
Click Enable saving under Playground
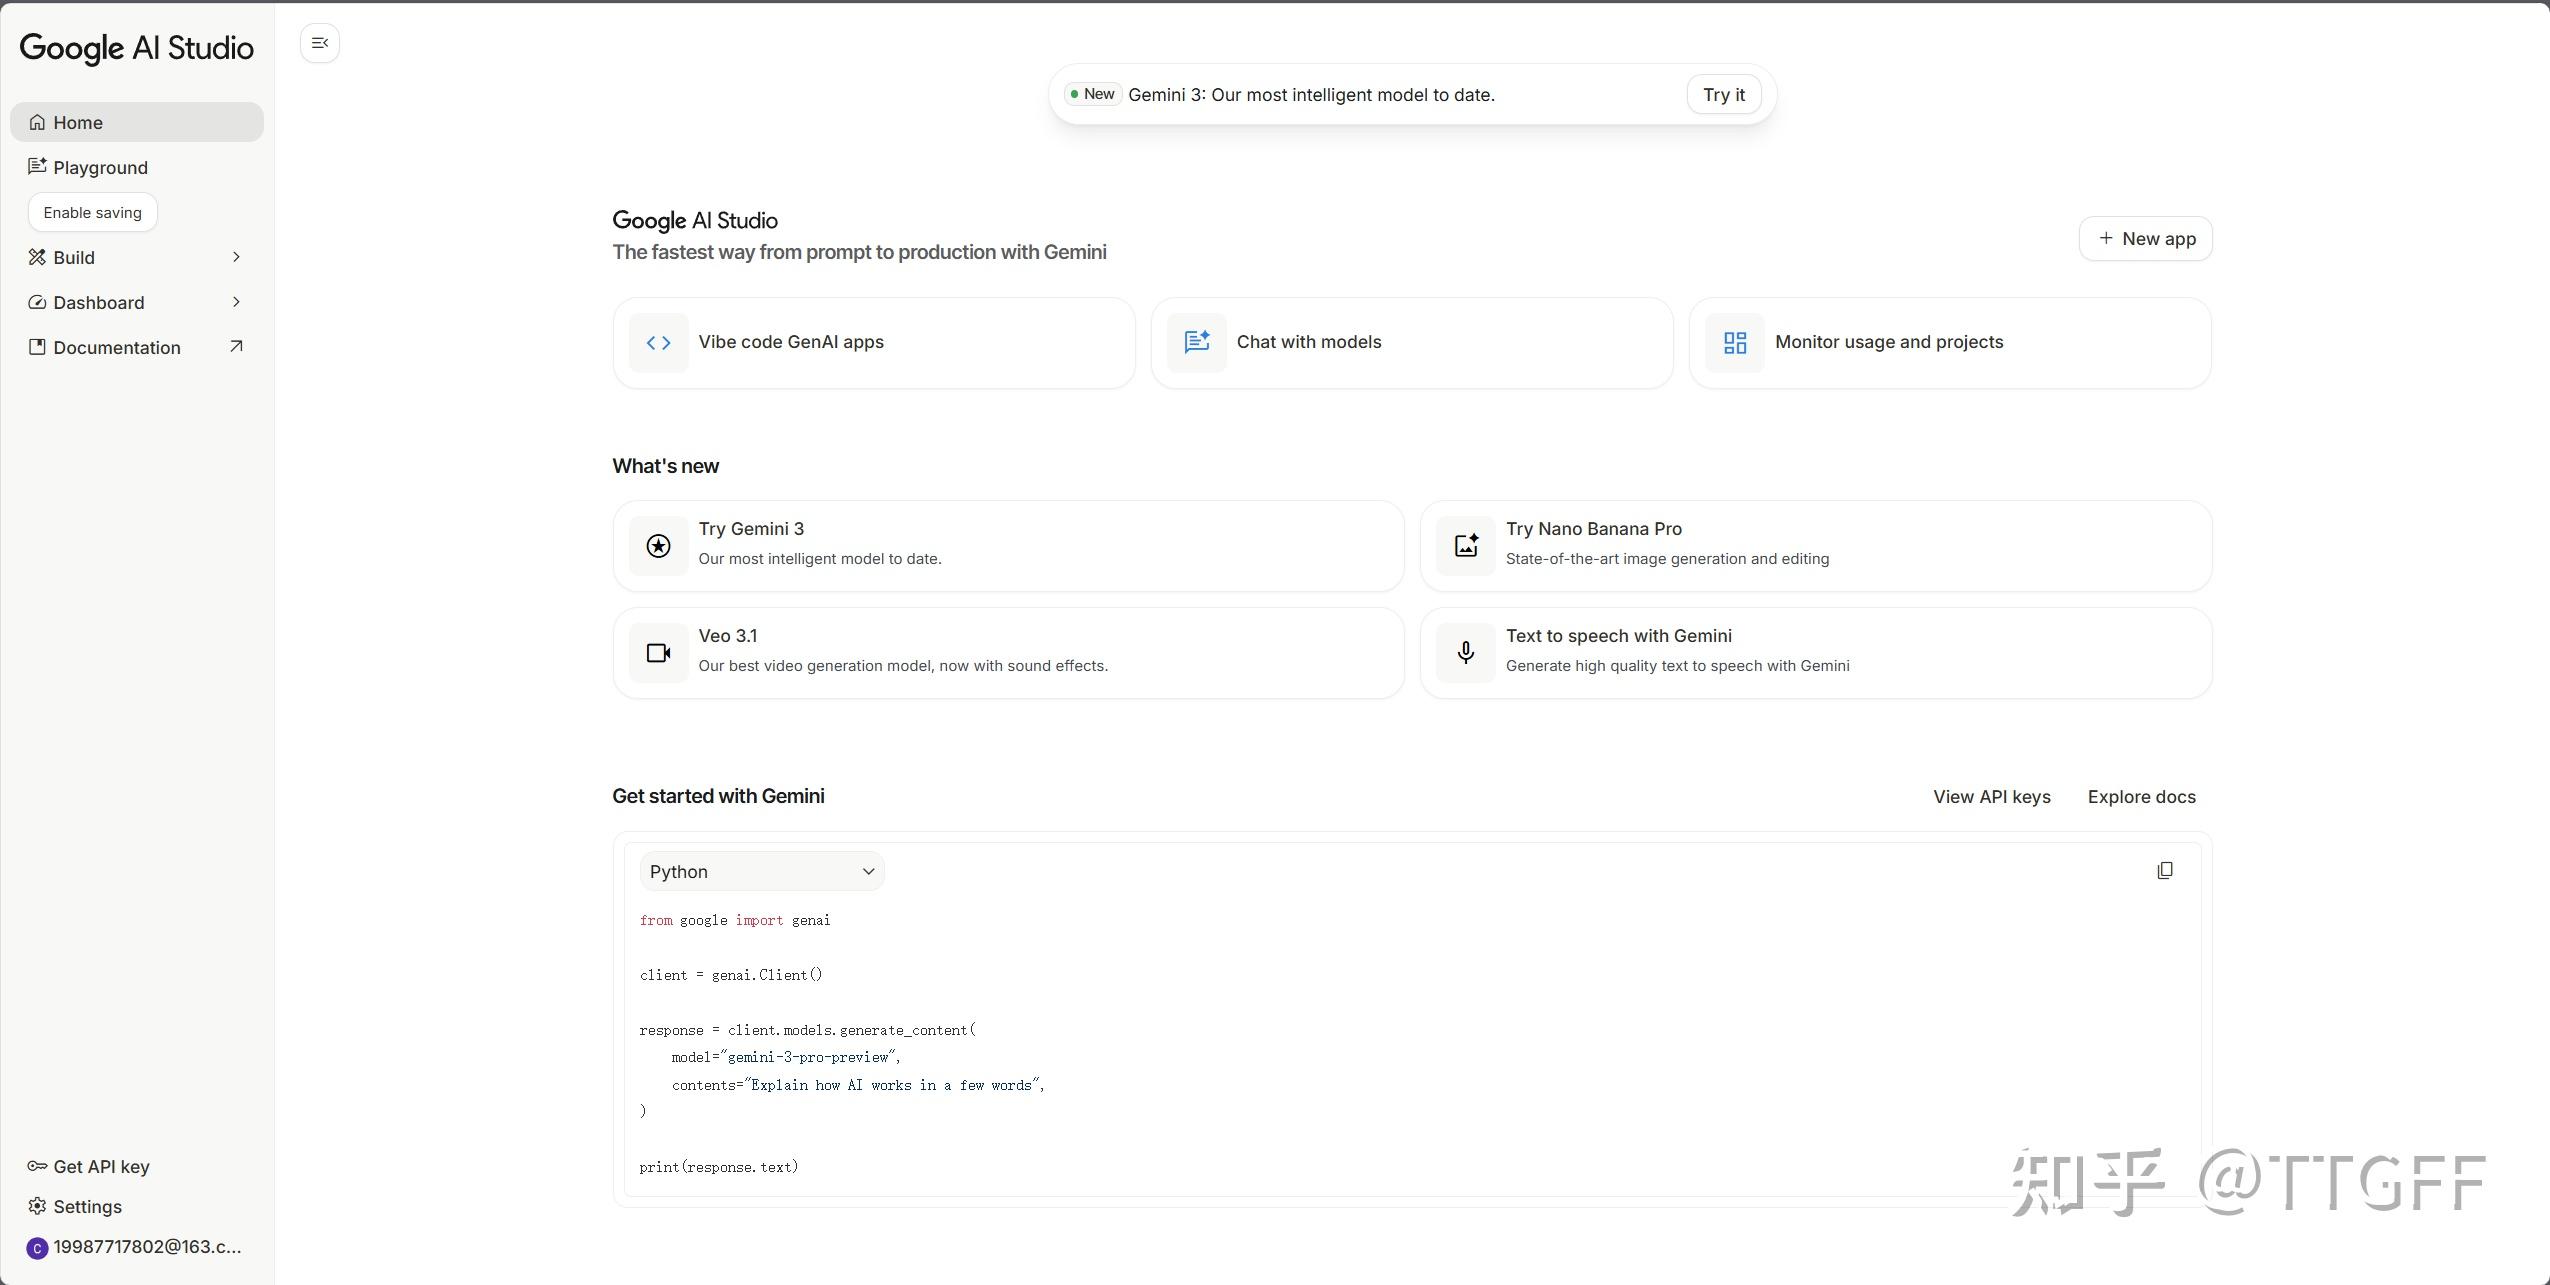point(93,213)
